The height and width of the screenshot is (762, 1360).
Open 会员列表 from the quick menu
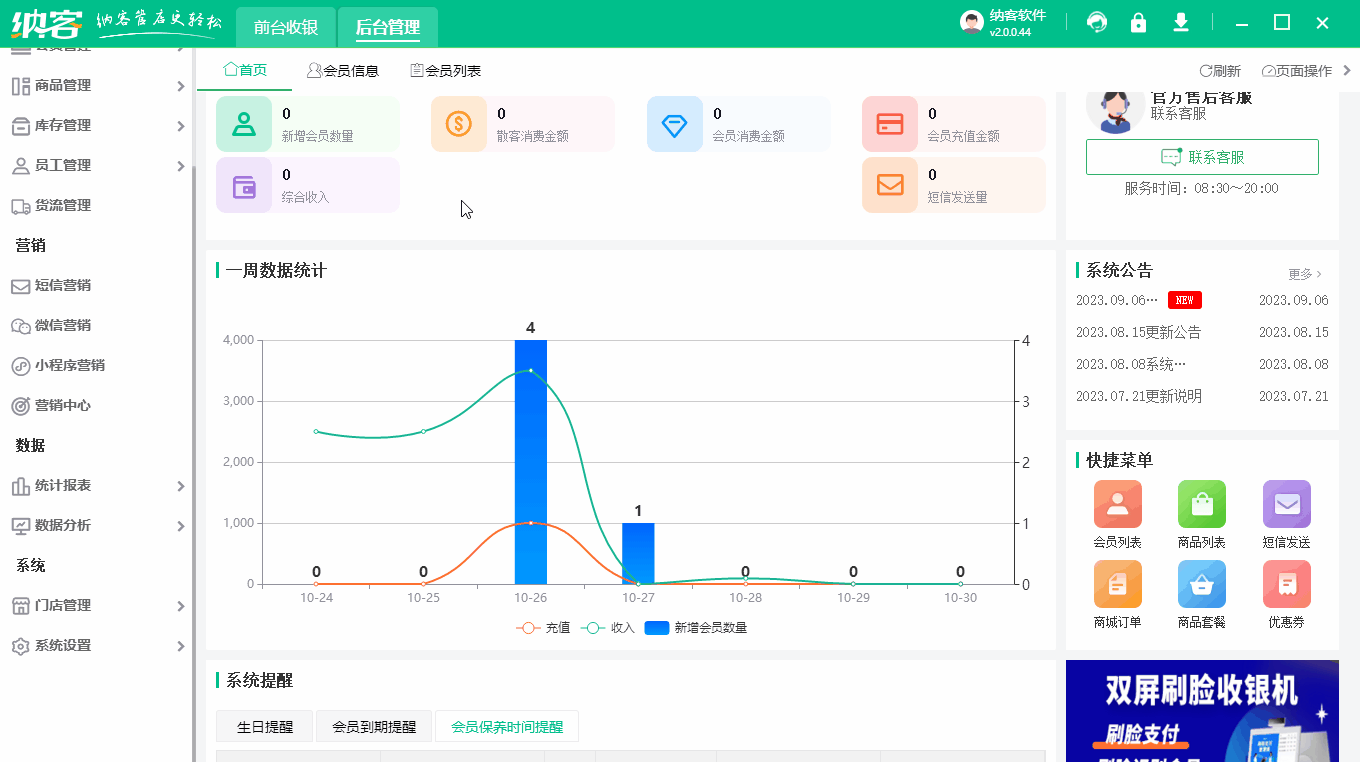[x=1117, y=513]
